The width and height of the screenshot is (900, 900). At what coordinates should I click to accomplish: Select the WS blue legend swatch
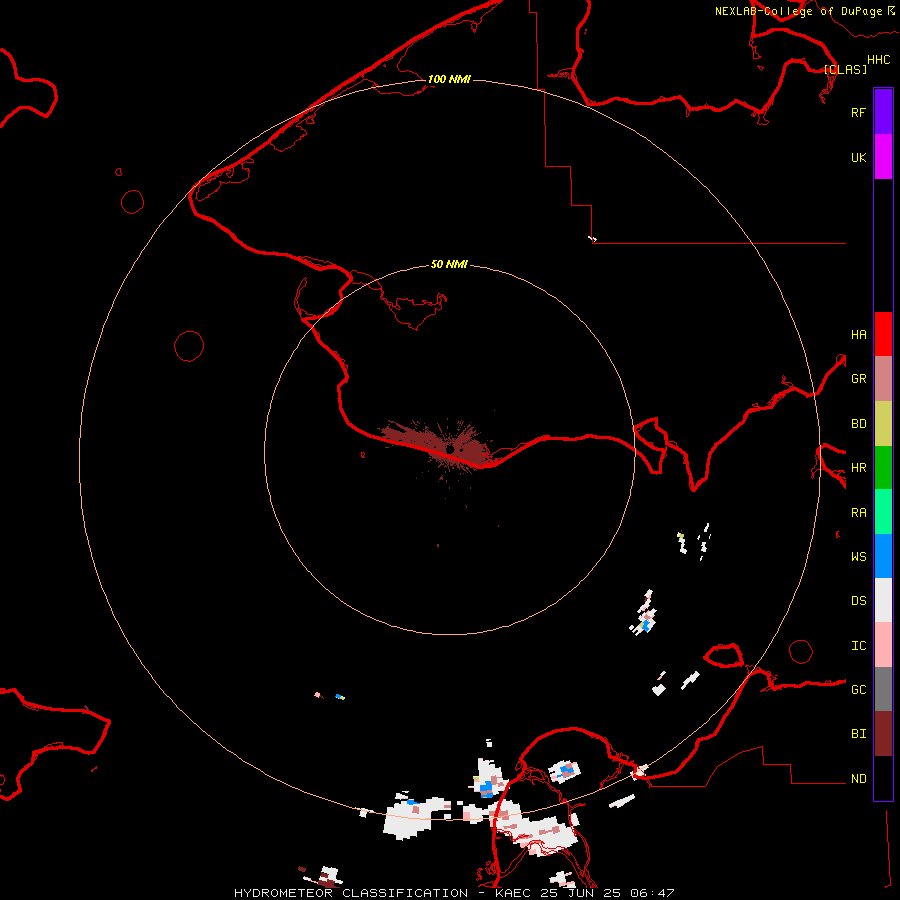[x=883, y=556]
